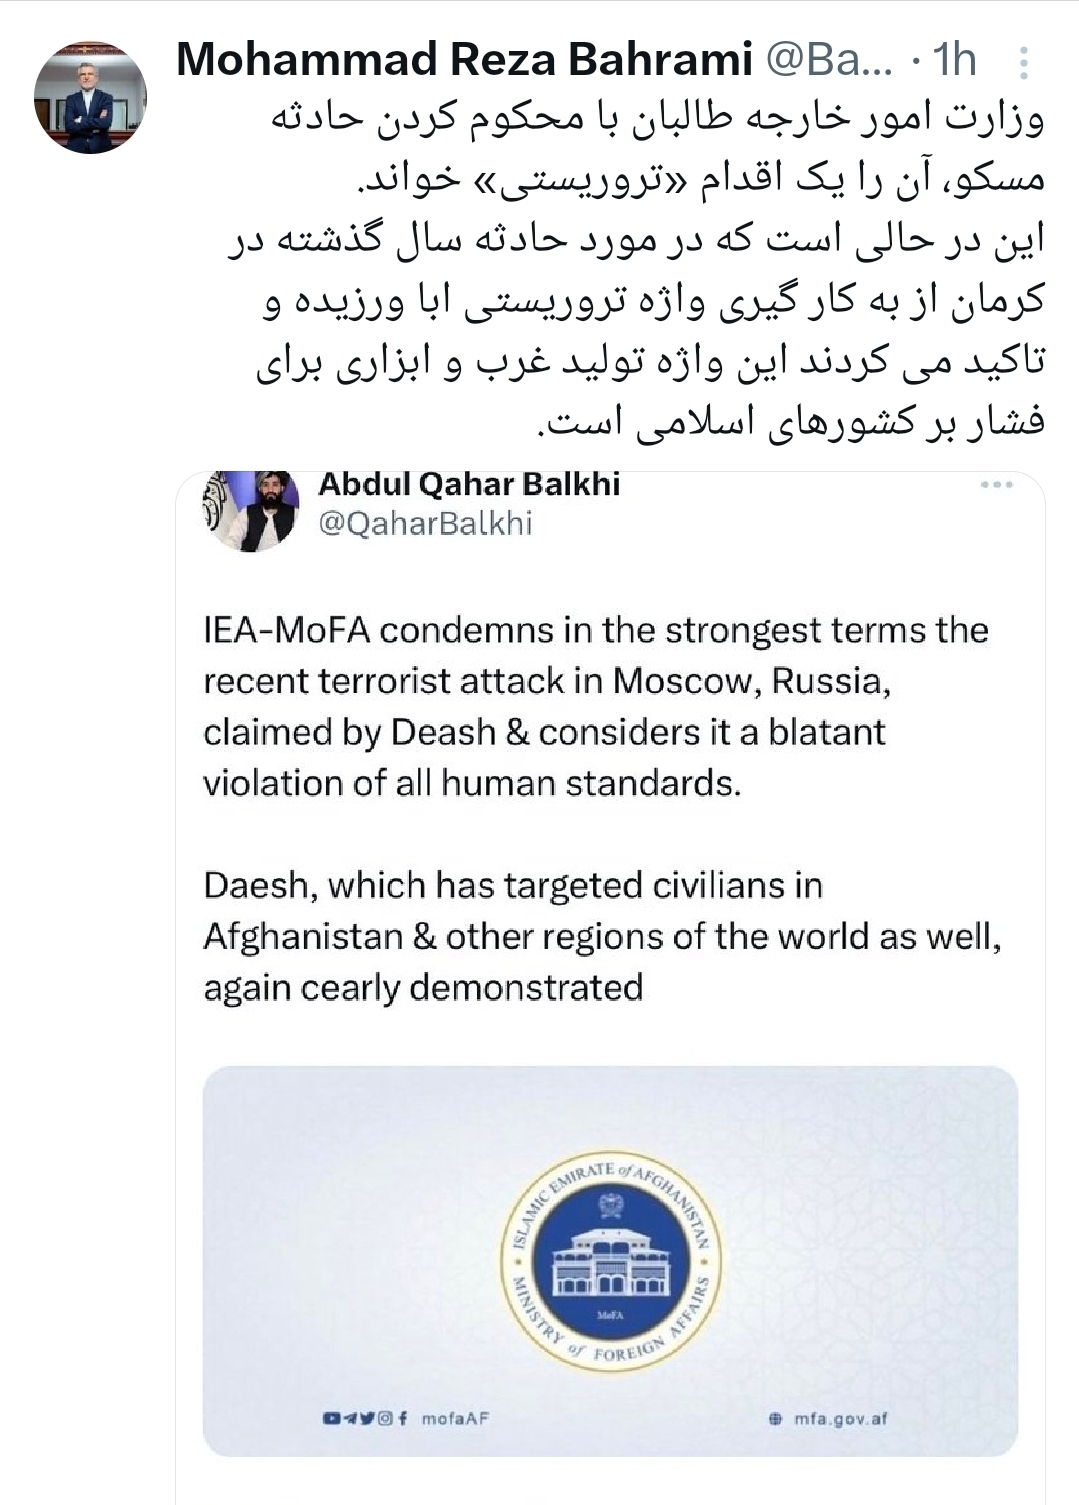Open Mohammad Reza Bahrami's profile picture
The width and height of the screenshot is (1079, 1505).
click(90, 98)
